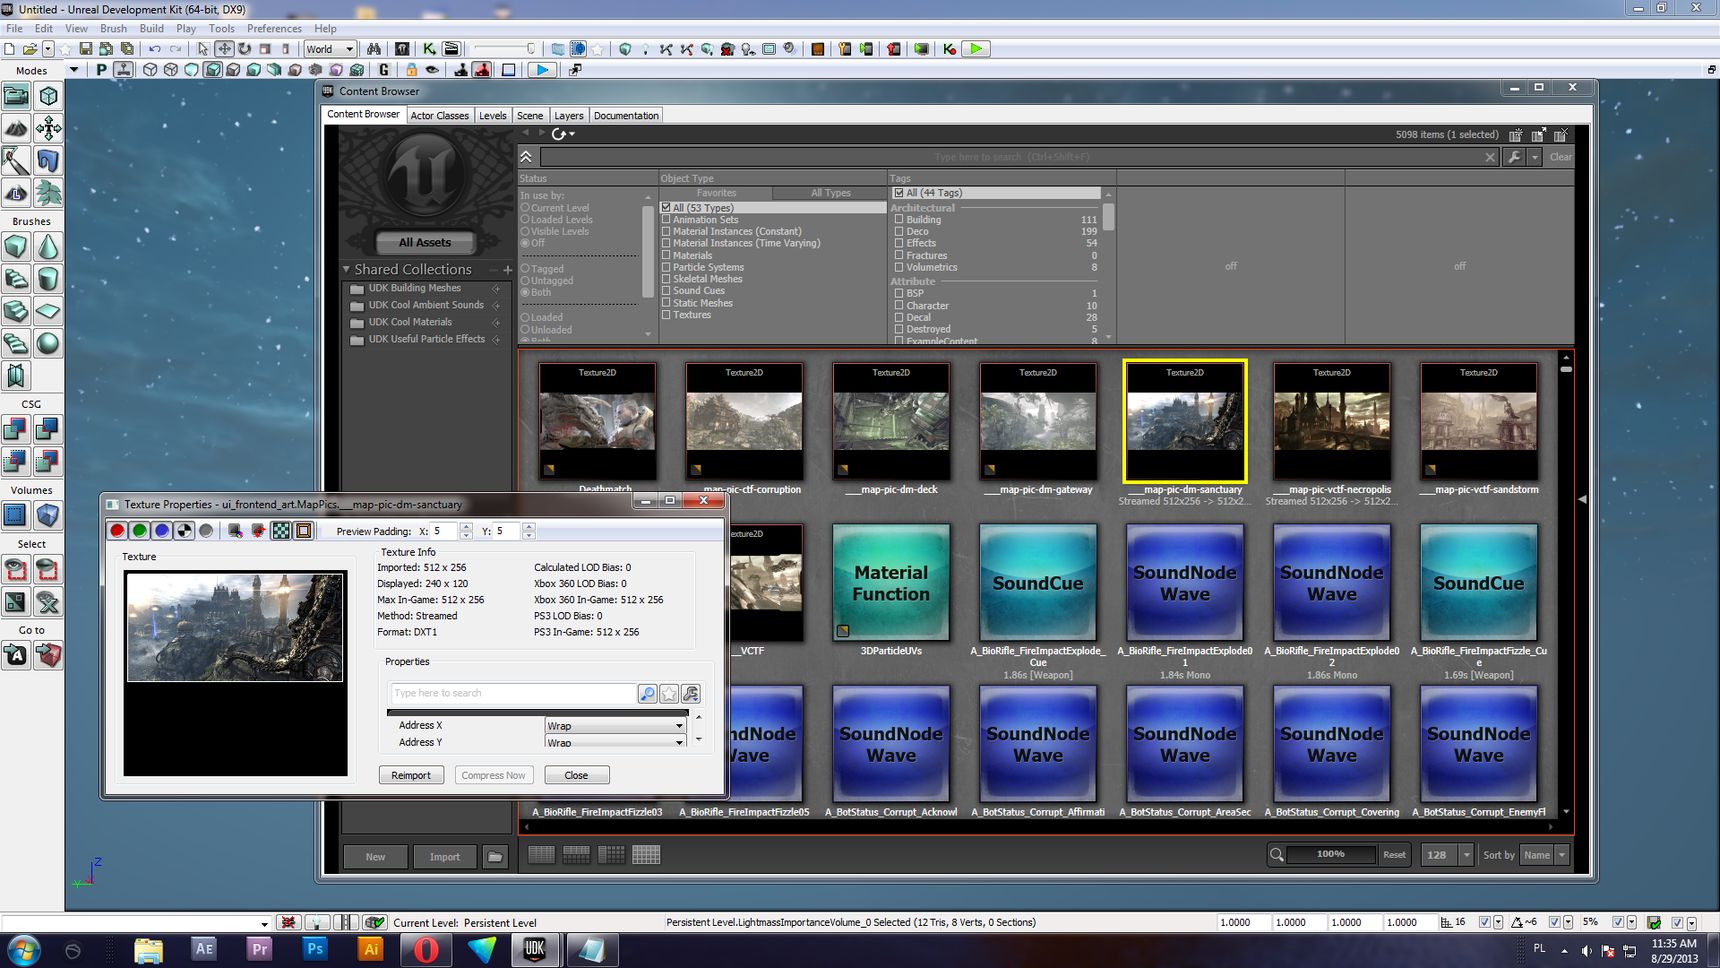The width and height of the screenshot is (1720, 968).
Task: Click refresh arrow icon in Content Browser
Action: pyautogui.click(x=559, y=133)
